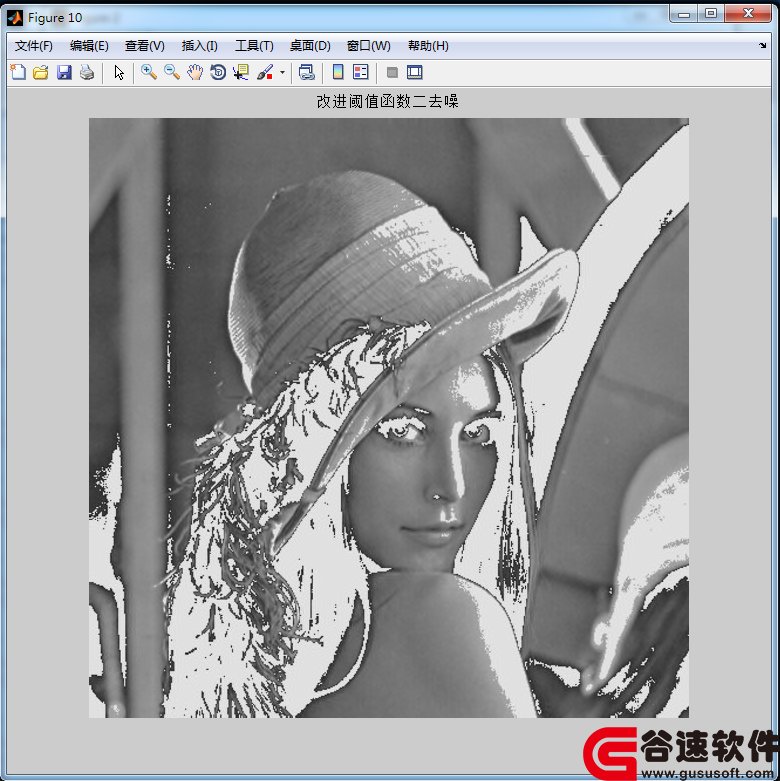Image resolution: width=780 pixels, height=781 pixels.
Task: Click the denoised Lena image in axes
Action: (x=389, y=417)
